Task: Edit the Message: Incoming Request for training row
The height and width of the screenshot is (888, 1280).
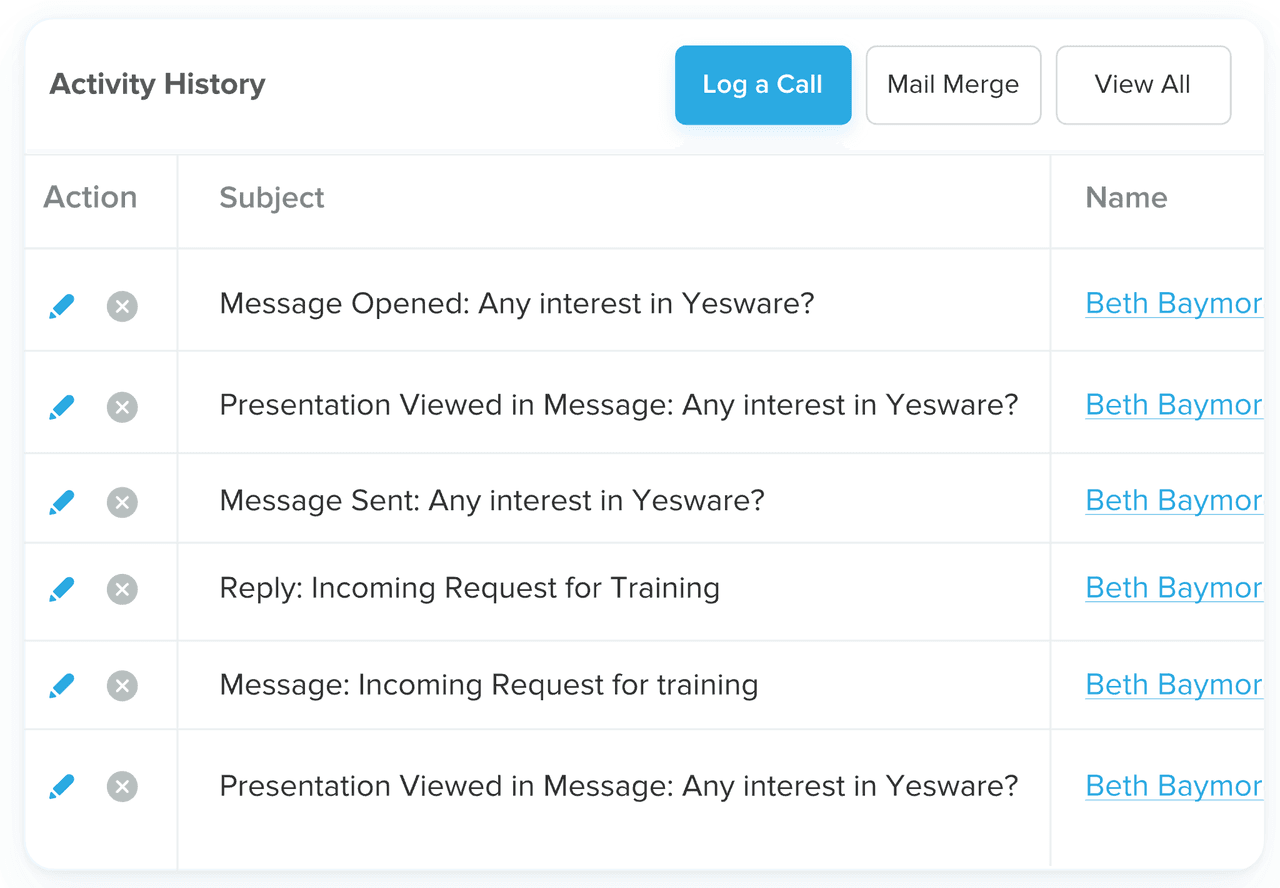Action: [61, 686]
